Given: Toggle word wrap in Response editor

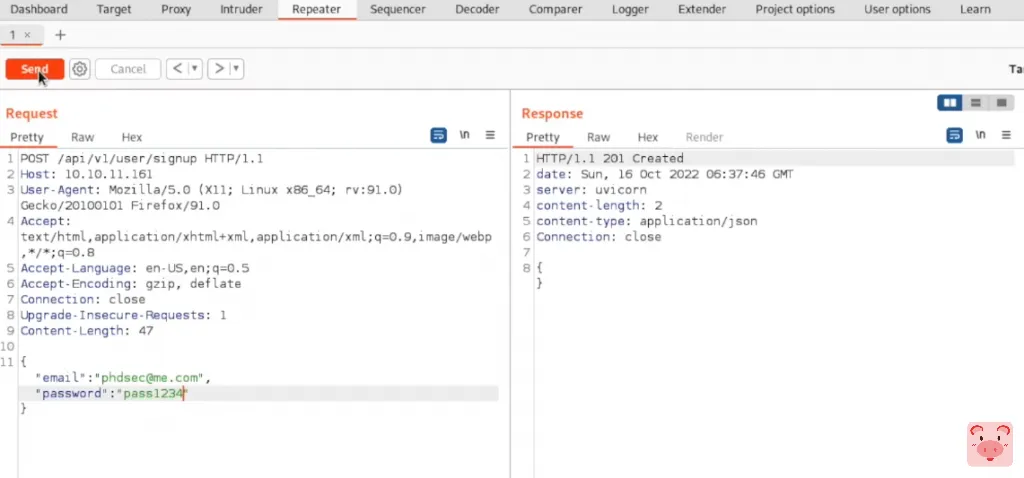Looking at the screenshot, I should point(954,135).
